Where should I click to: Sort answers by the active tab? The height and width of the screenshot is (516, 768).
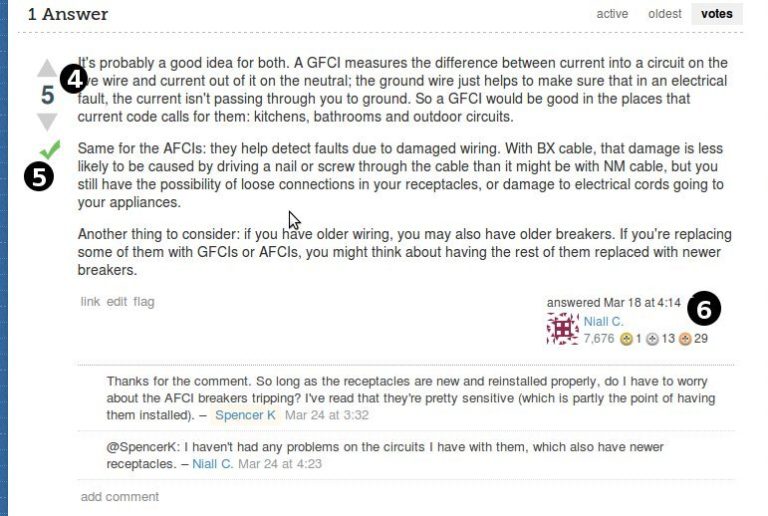(612, 14)
